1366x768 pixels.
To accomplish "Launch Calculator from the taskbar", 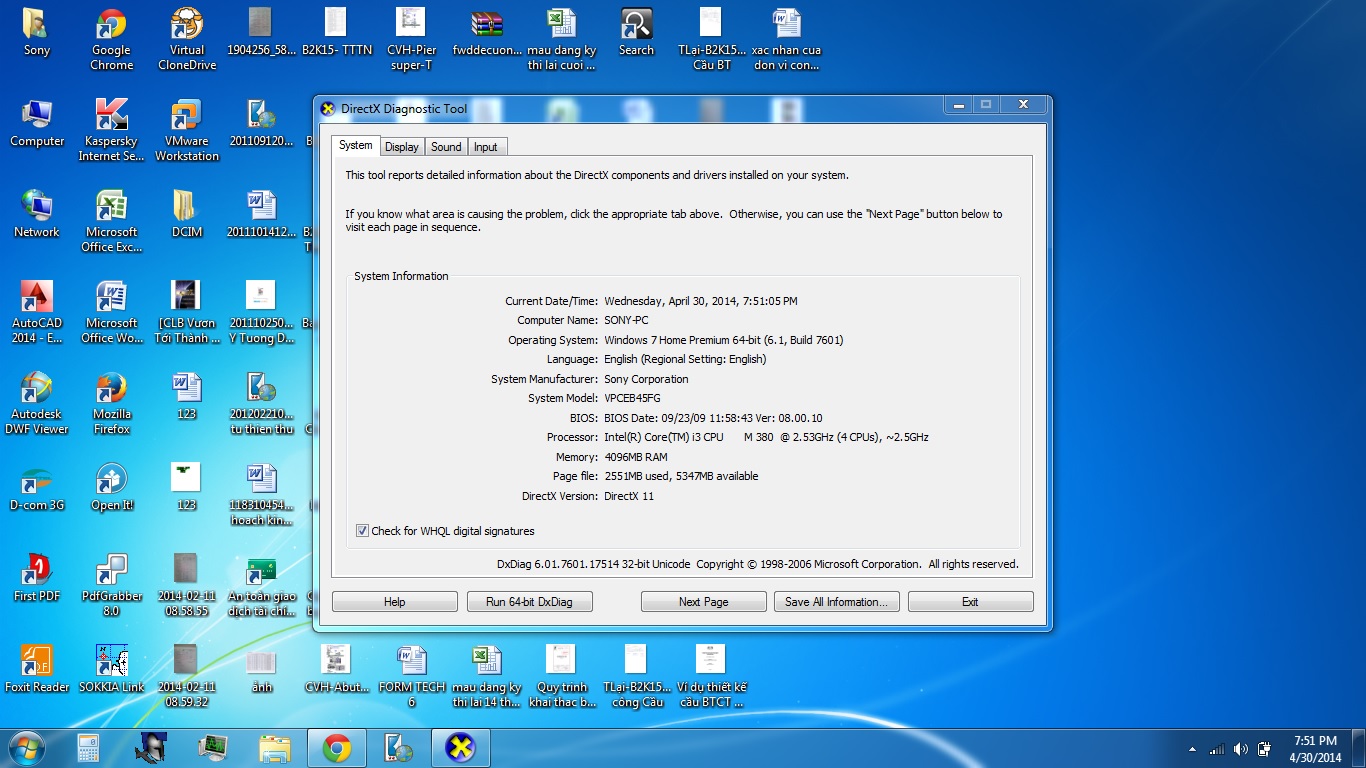I will click(89, 747).
